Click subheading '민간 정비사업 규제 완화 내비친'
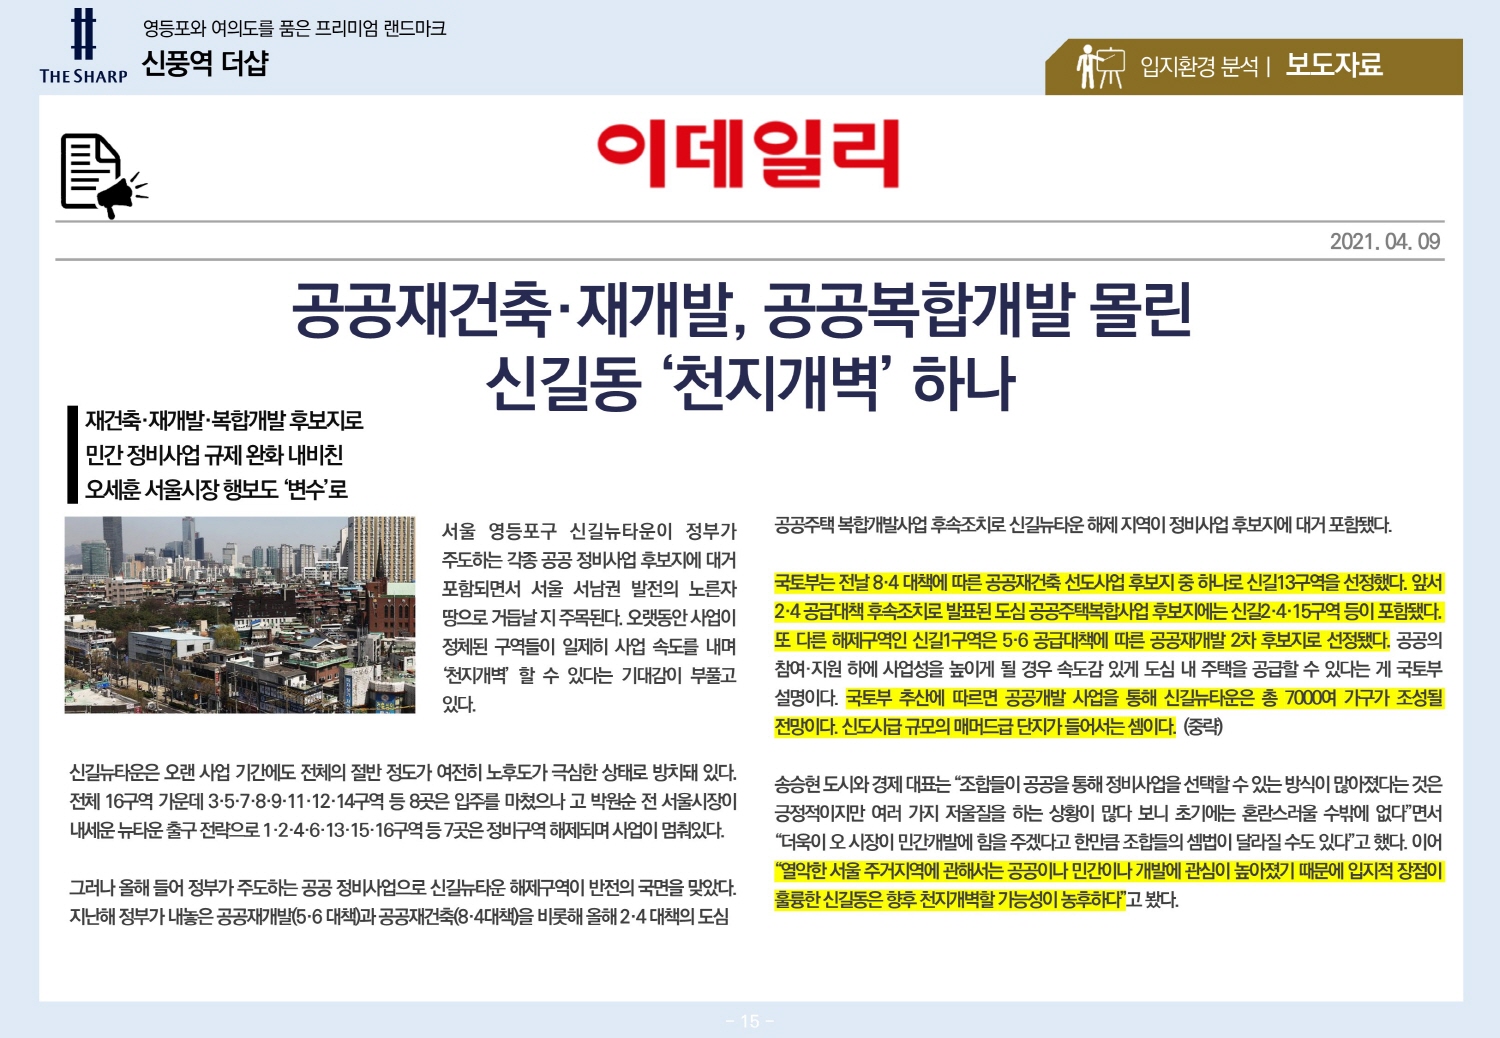The image size is (1500, 1038). [x=214, y=455]
